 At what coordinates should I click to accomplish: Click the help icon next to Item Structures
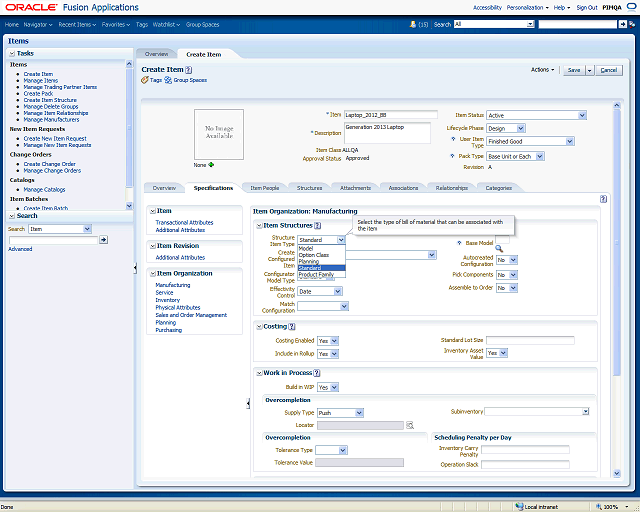[x=316, y=226]
